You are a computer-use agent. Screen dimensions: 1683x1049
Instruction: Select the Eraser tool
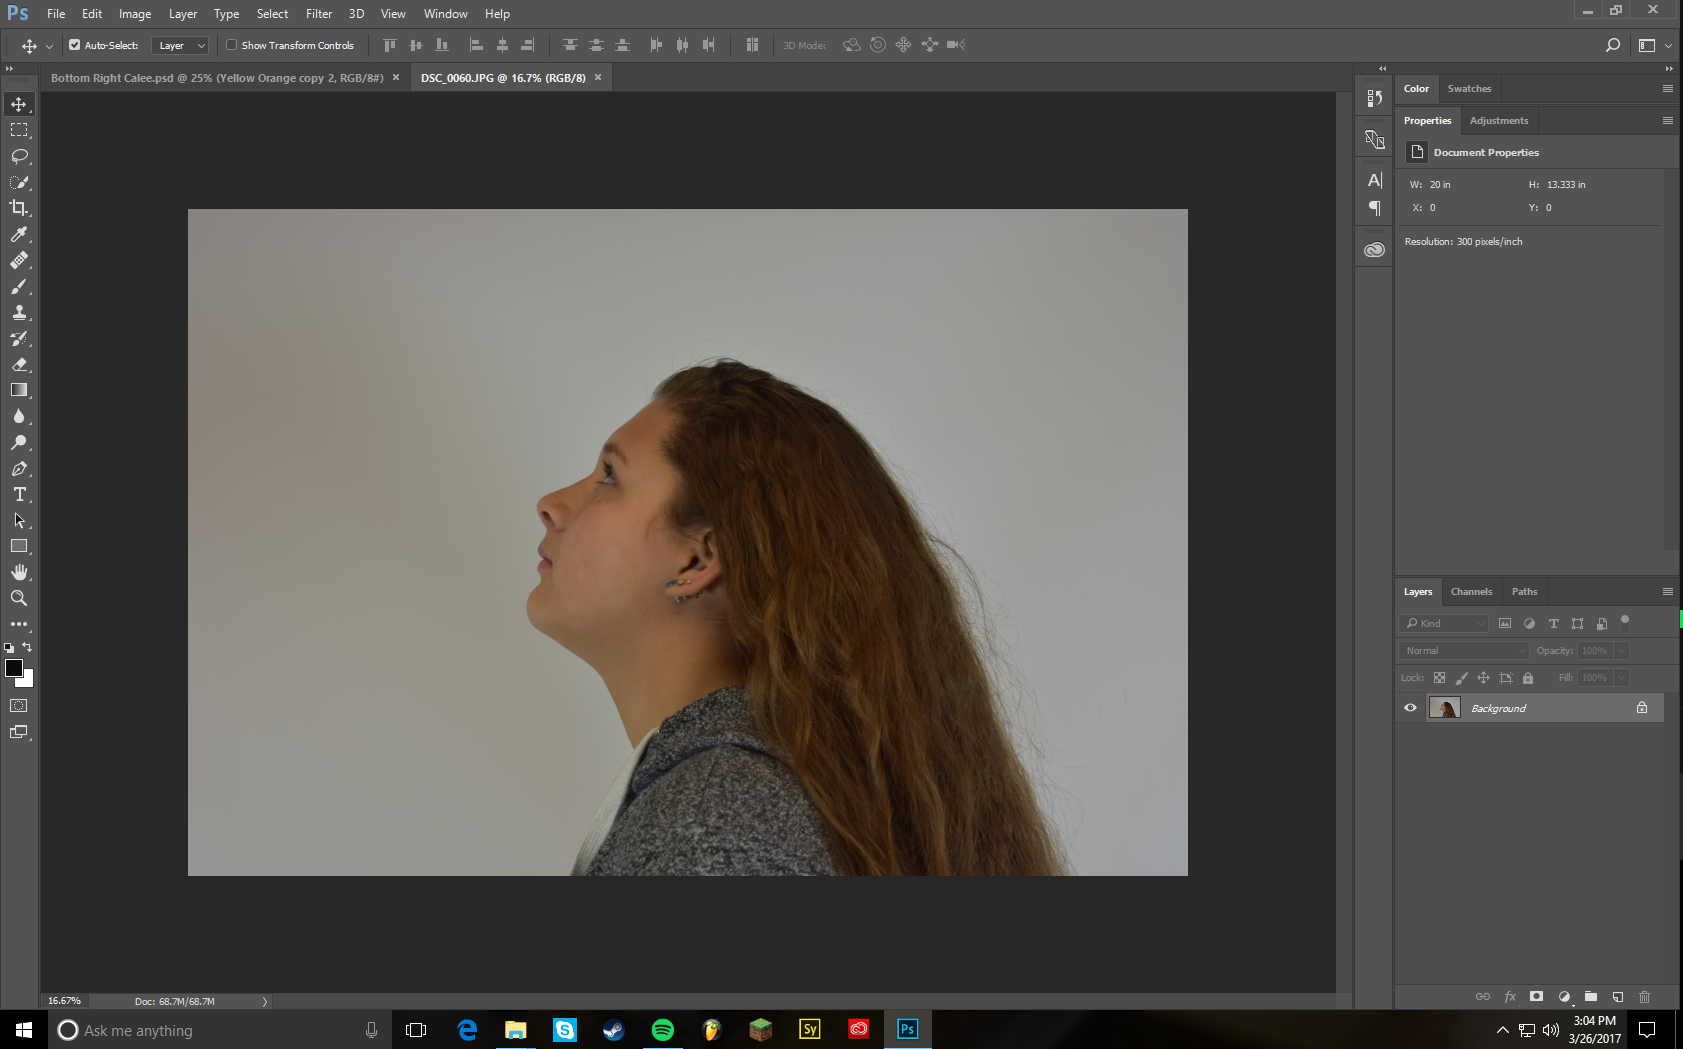point(19,364)
